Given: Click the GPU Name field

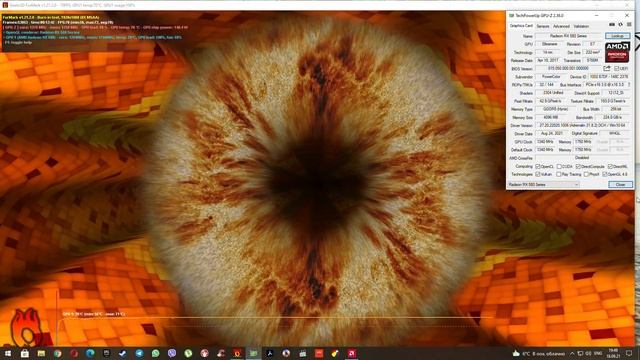Looking at the screenshot, I should 569,36.
